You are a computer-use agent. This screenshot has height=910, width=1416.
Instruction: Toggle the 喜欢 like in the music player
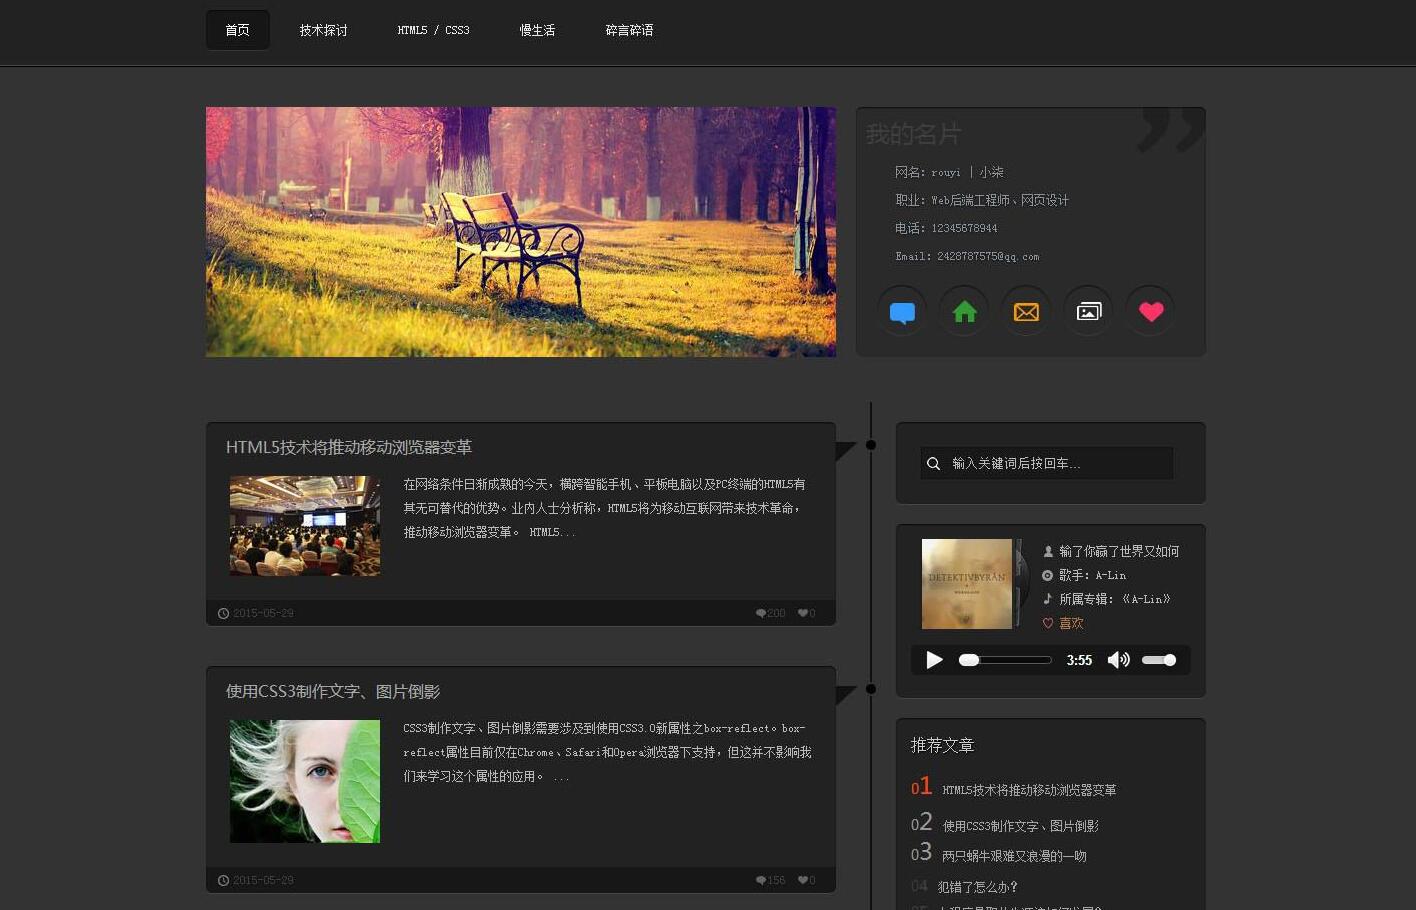click(x=1065, y=622)
